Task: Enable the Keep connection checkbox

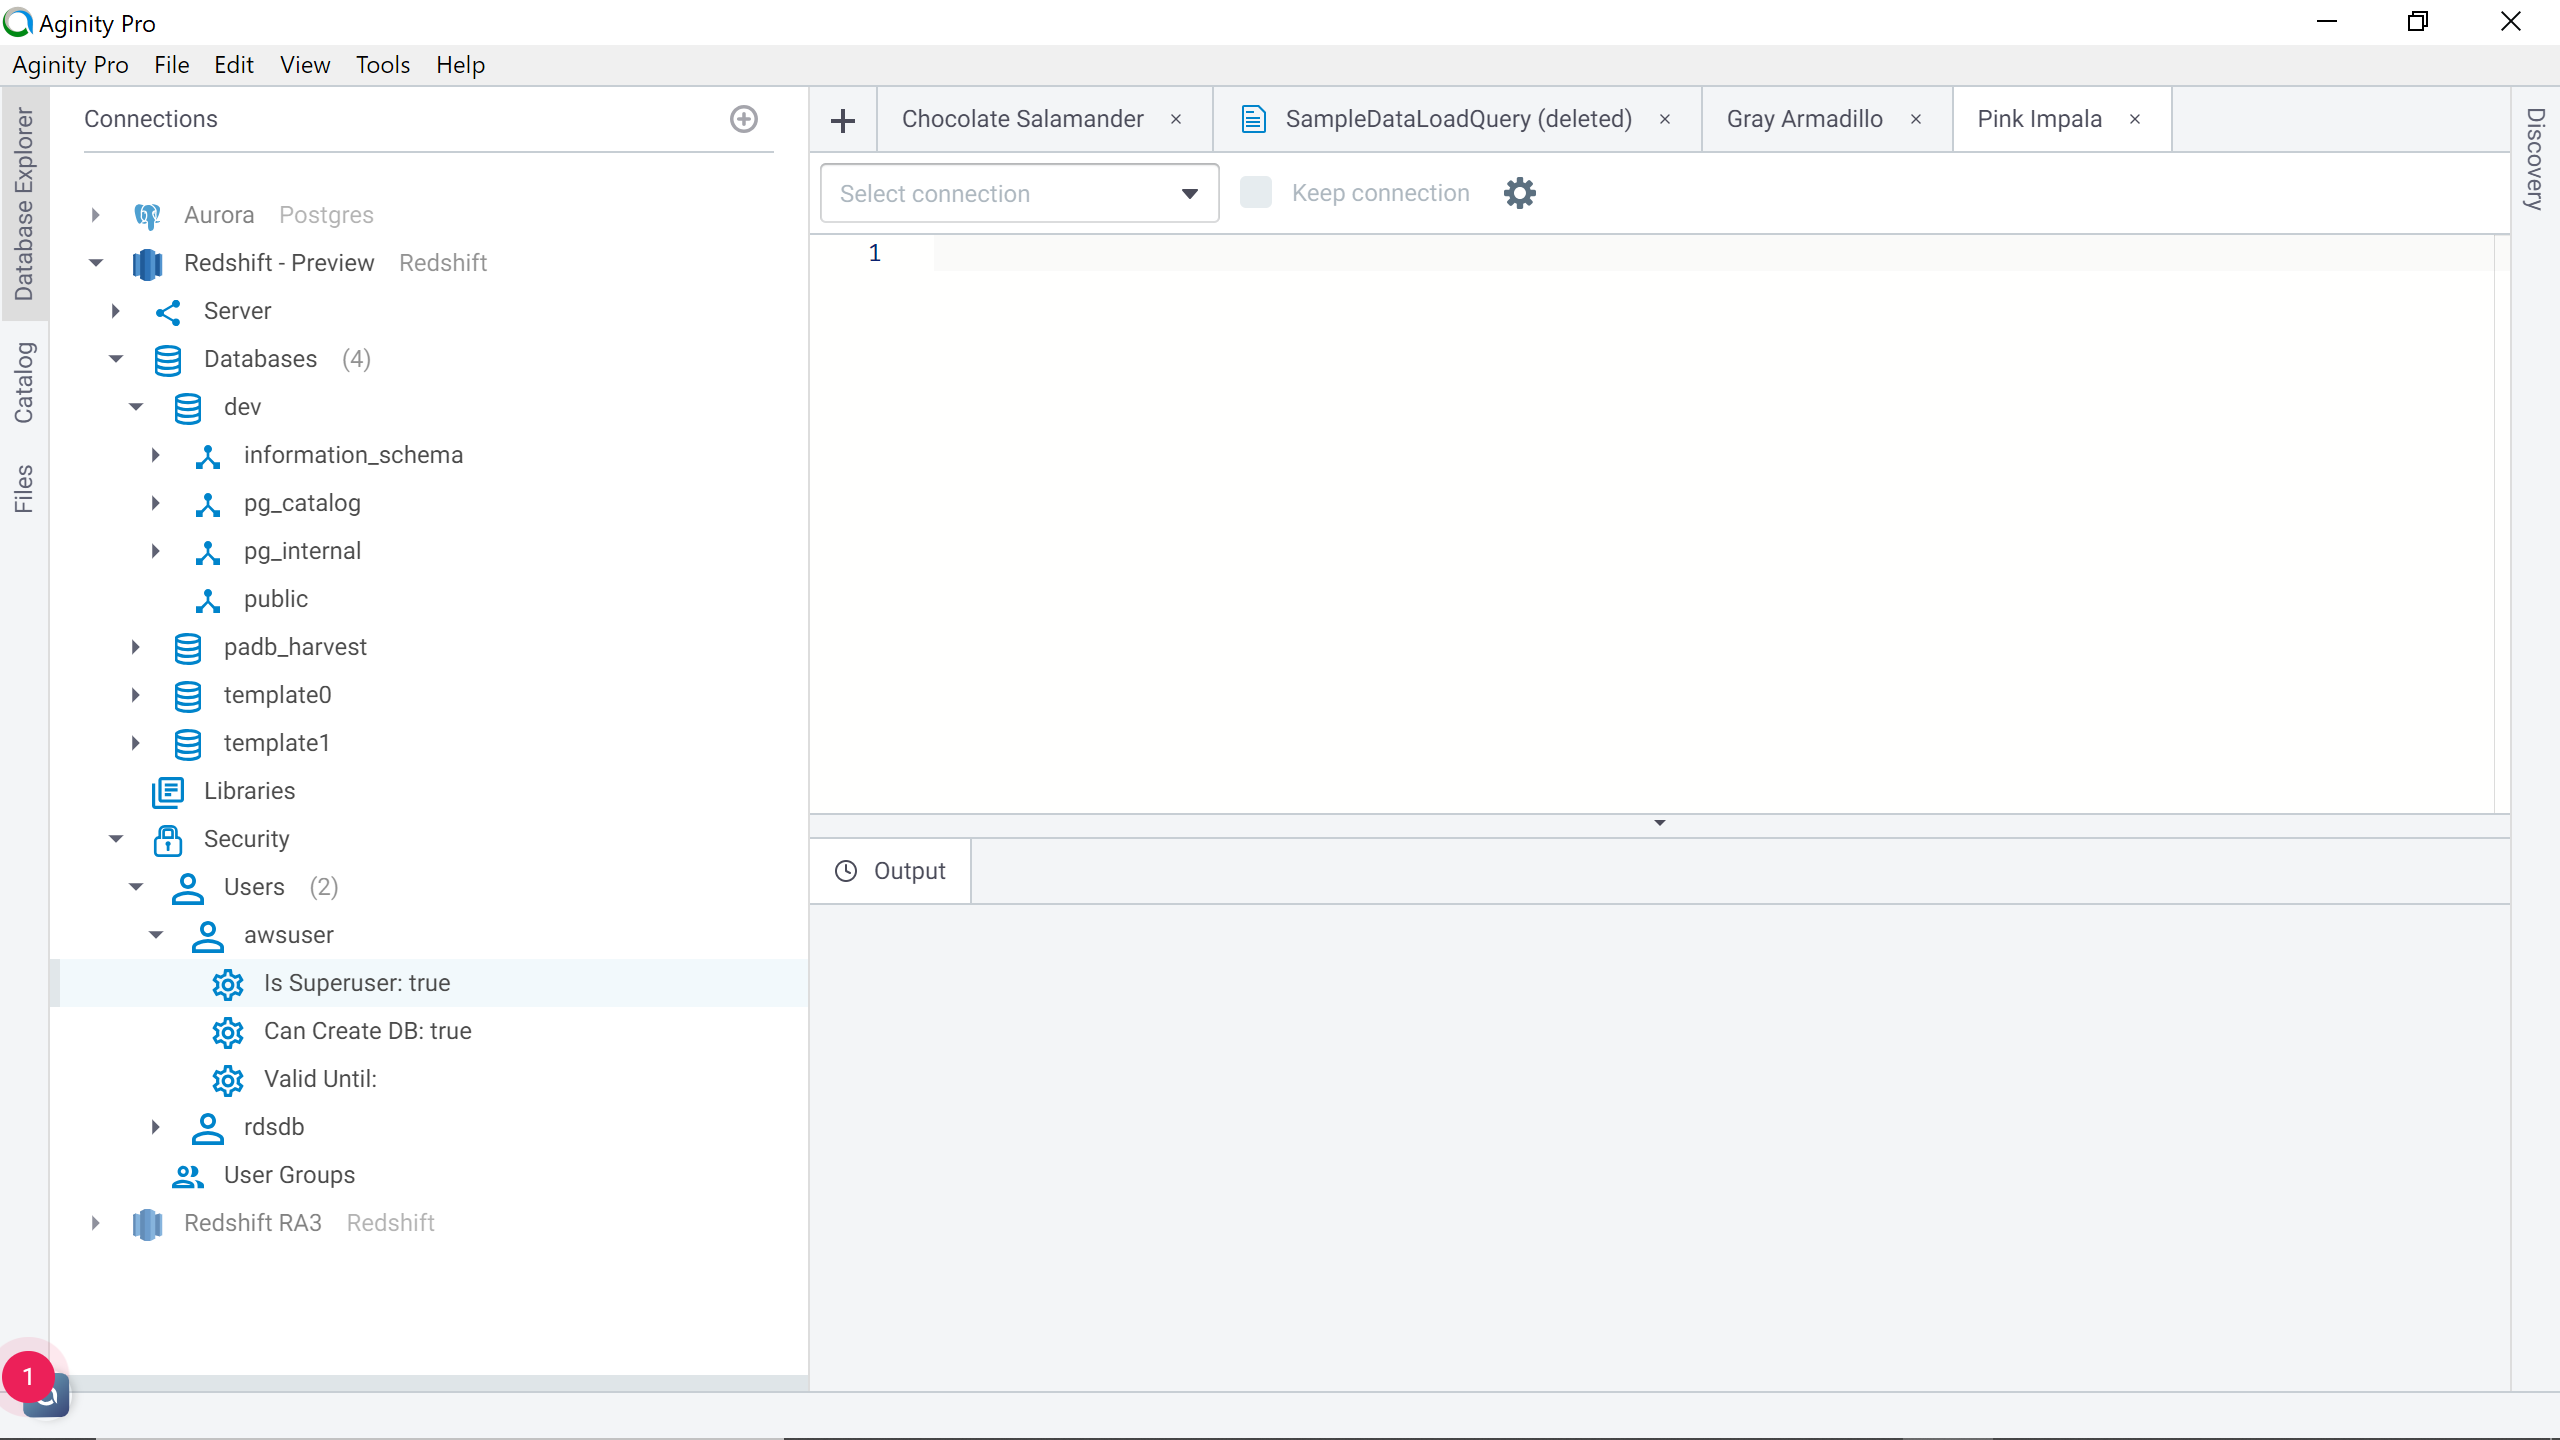Action: click(1255, 193)
